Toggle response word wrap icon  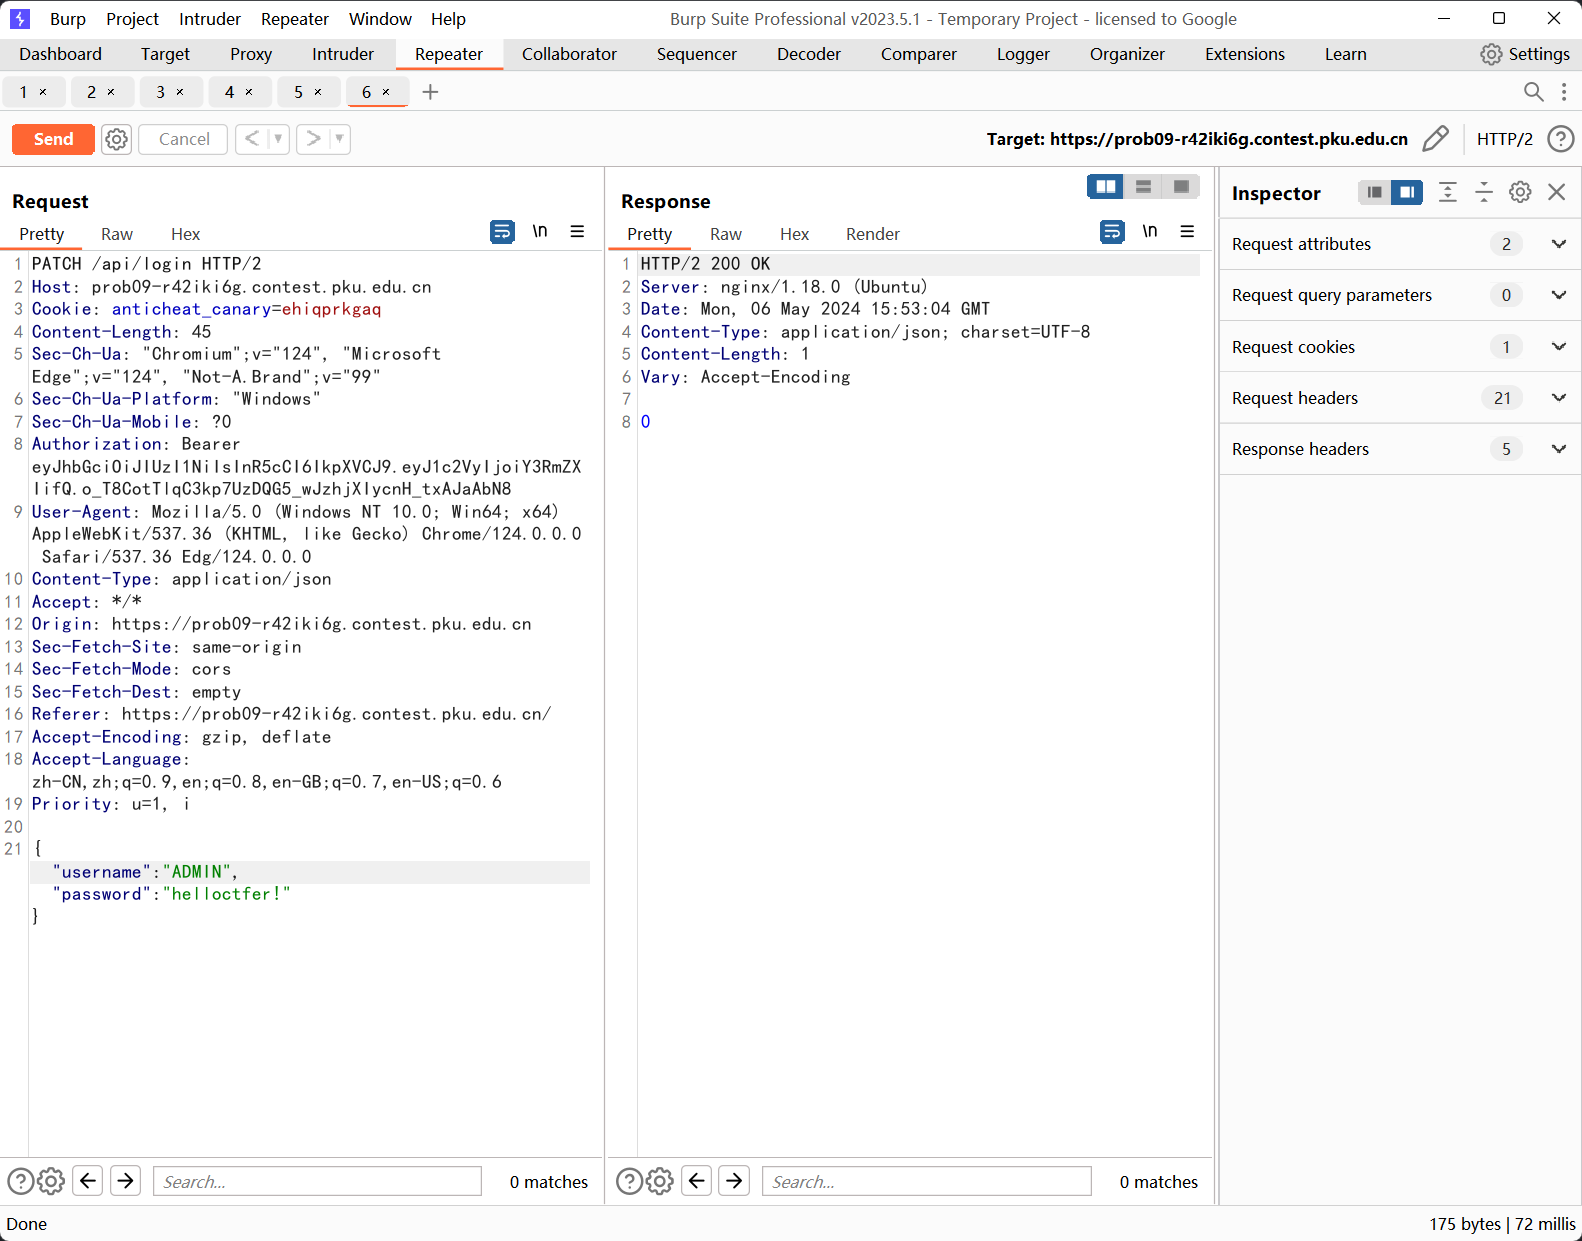tap(1112, 232)
